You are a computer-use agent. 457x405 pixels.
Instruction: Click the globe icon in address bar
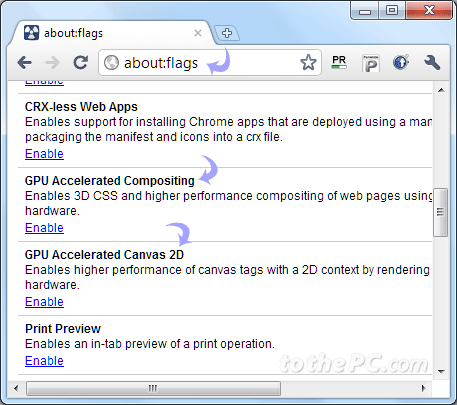click(111, 62)
